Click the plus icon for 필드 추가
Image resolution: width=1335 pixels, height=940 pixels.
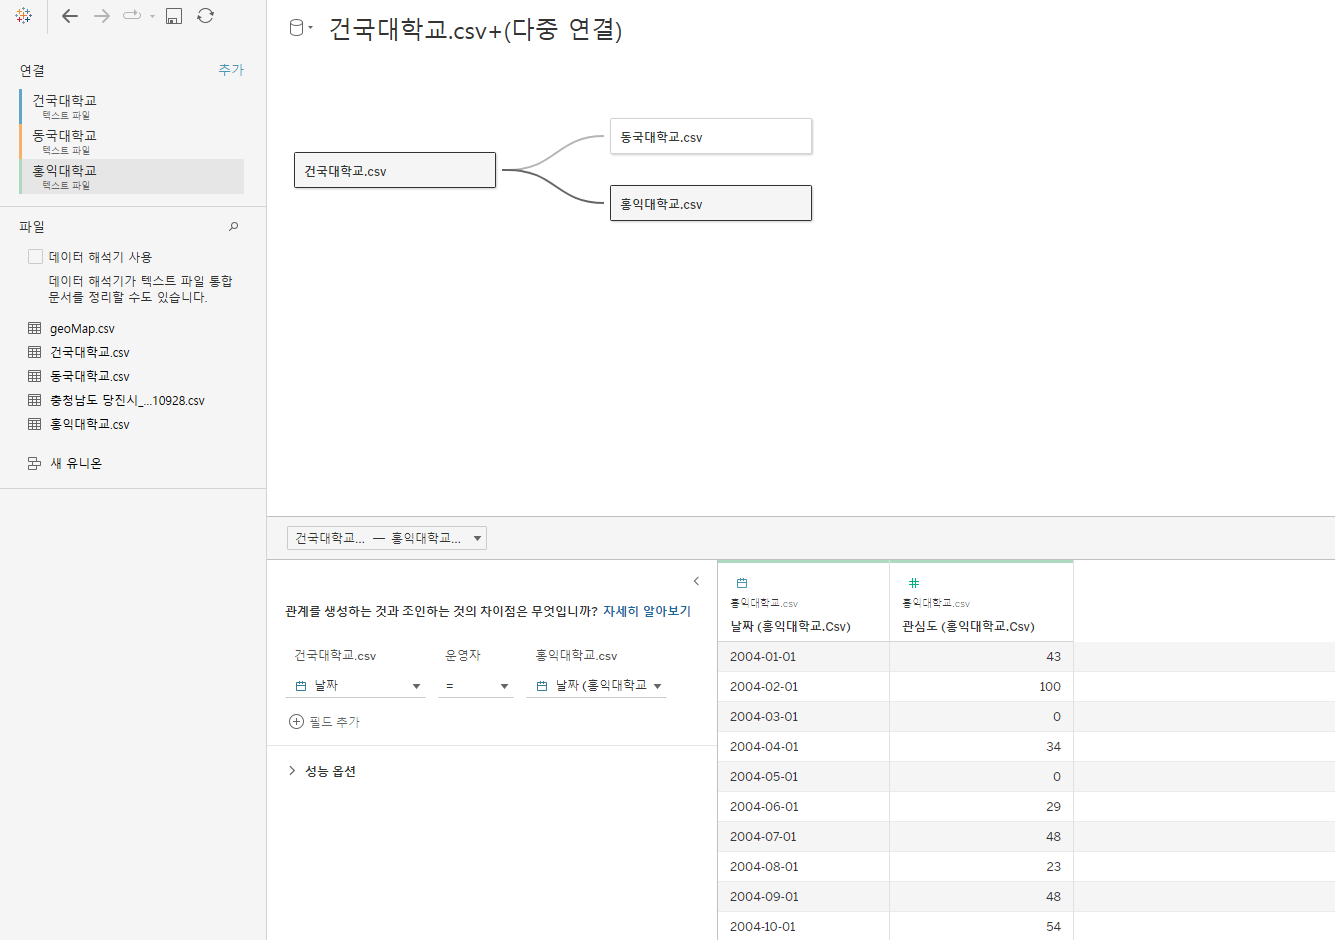pos(296,721)
